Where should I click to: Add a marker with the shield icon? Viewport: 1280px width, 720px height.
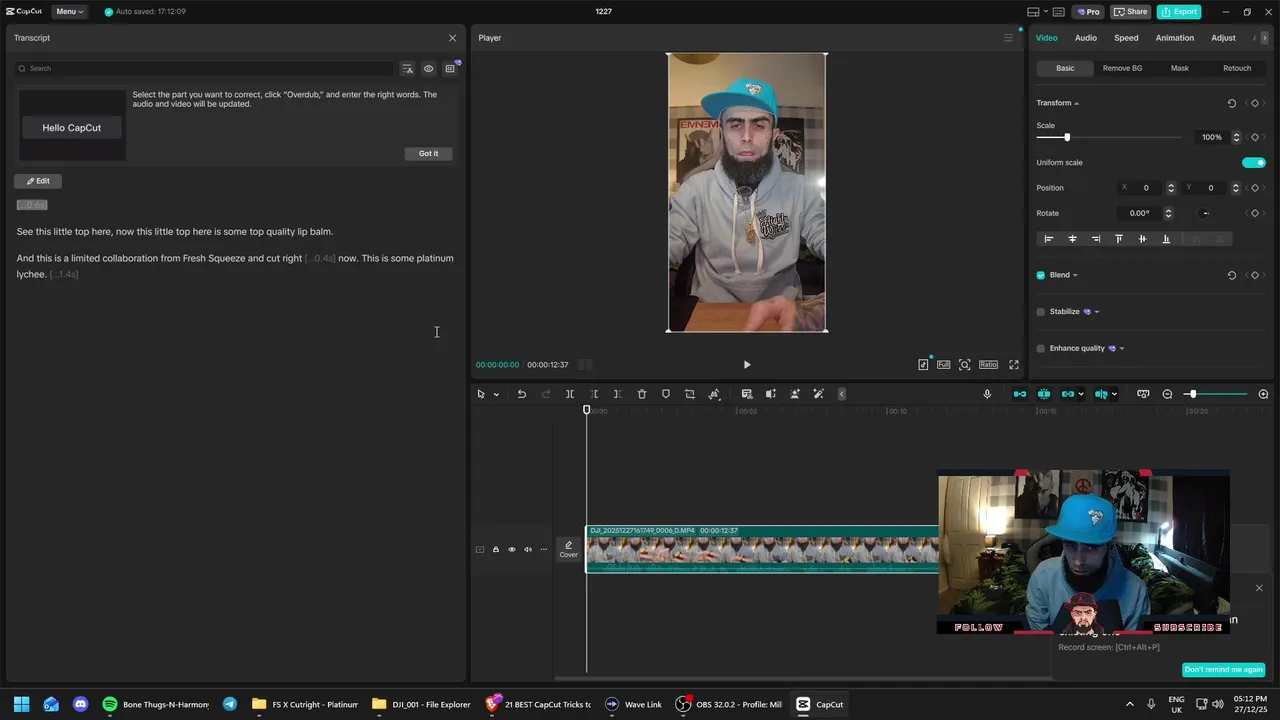(x=666, y=394)
